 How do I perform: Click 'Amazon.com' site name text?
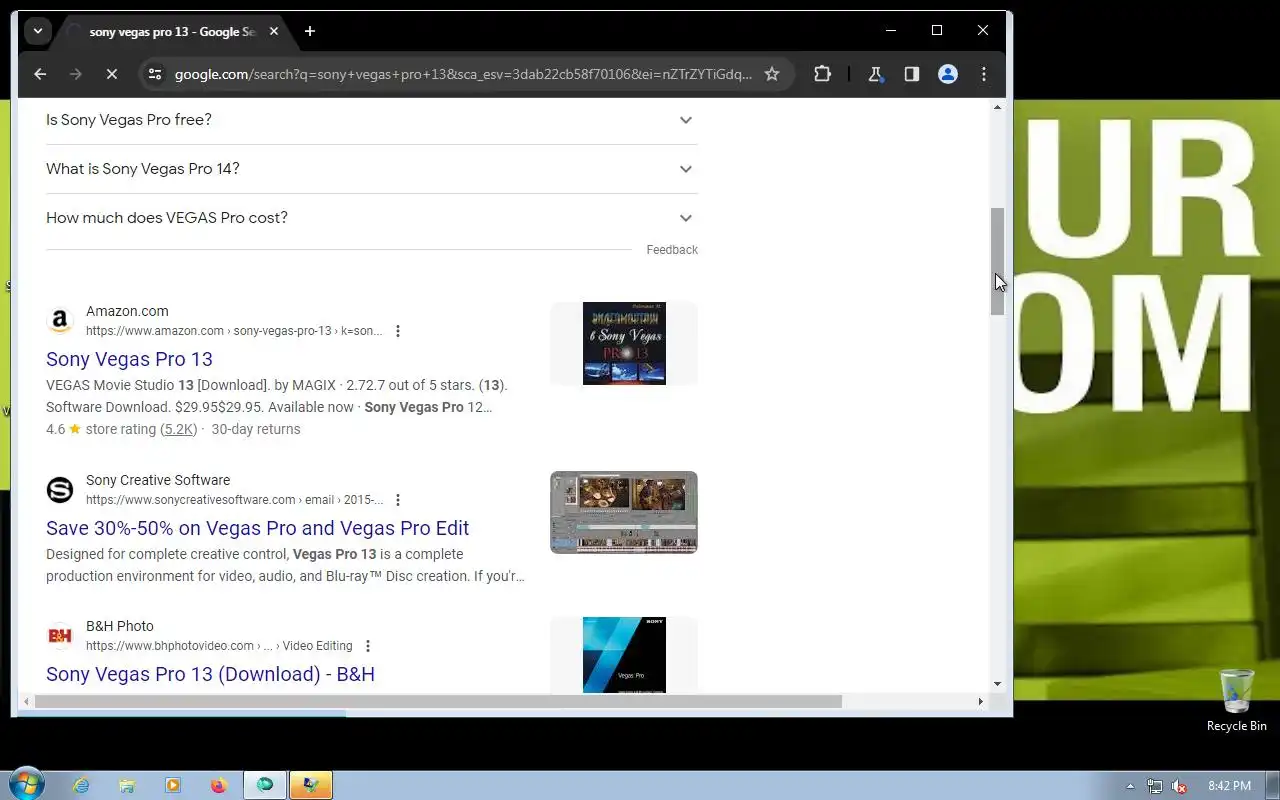(x=127, y=311)
